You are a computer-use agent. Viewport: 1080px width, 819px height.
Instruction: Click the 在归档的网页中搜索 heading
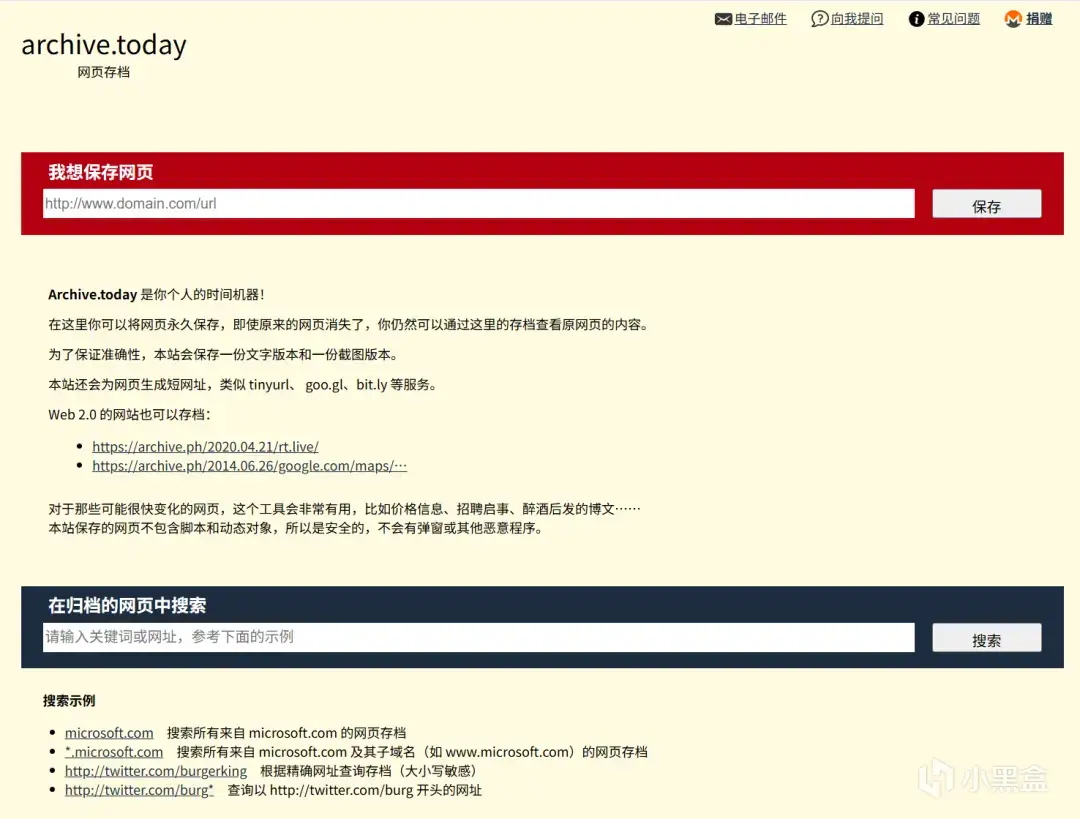(127, 605)
